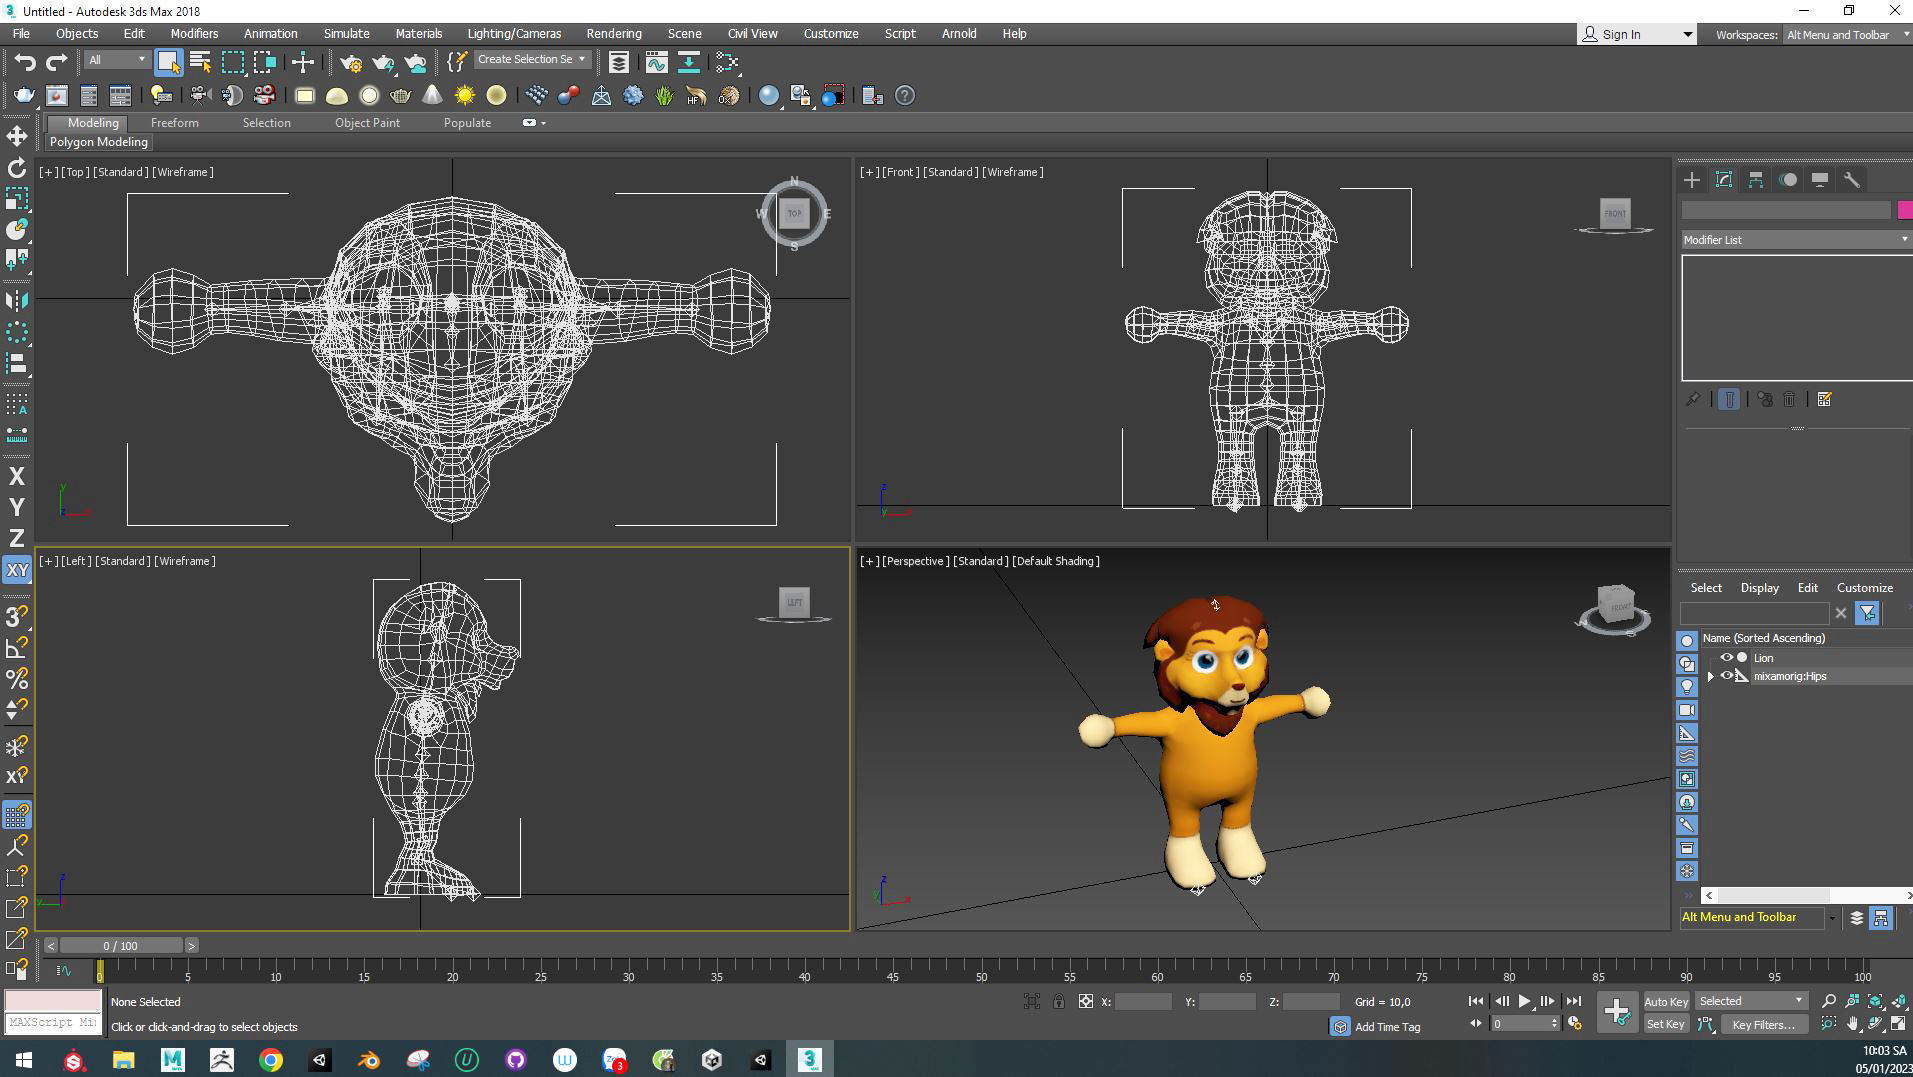
Task: Click the Mirror tool in left toolbar
Action: [17, 300]
